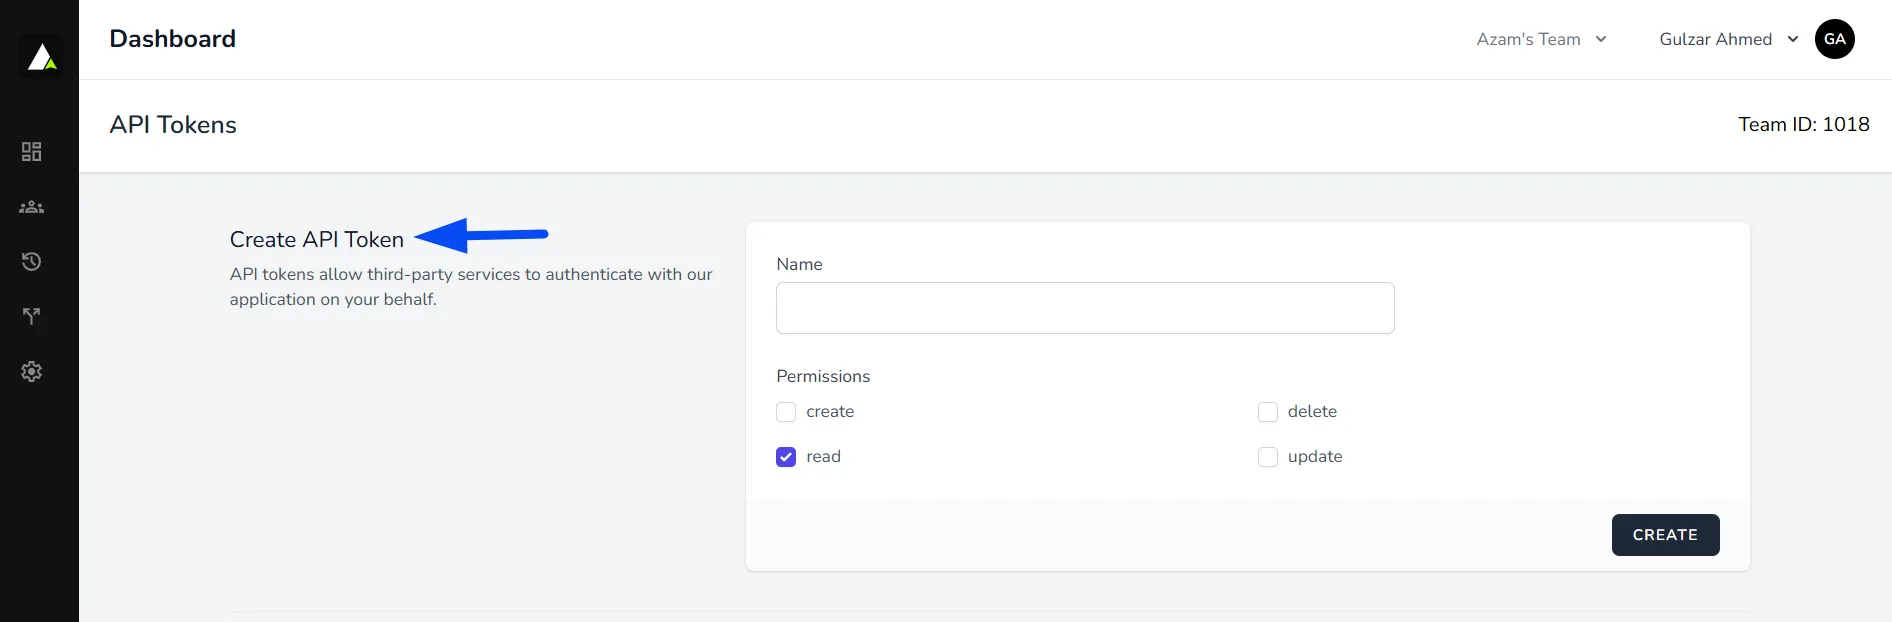
Task: Expand the Azam's Team switcher dropdown
Action: point(1542,39)
